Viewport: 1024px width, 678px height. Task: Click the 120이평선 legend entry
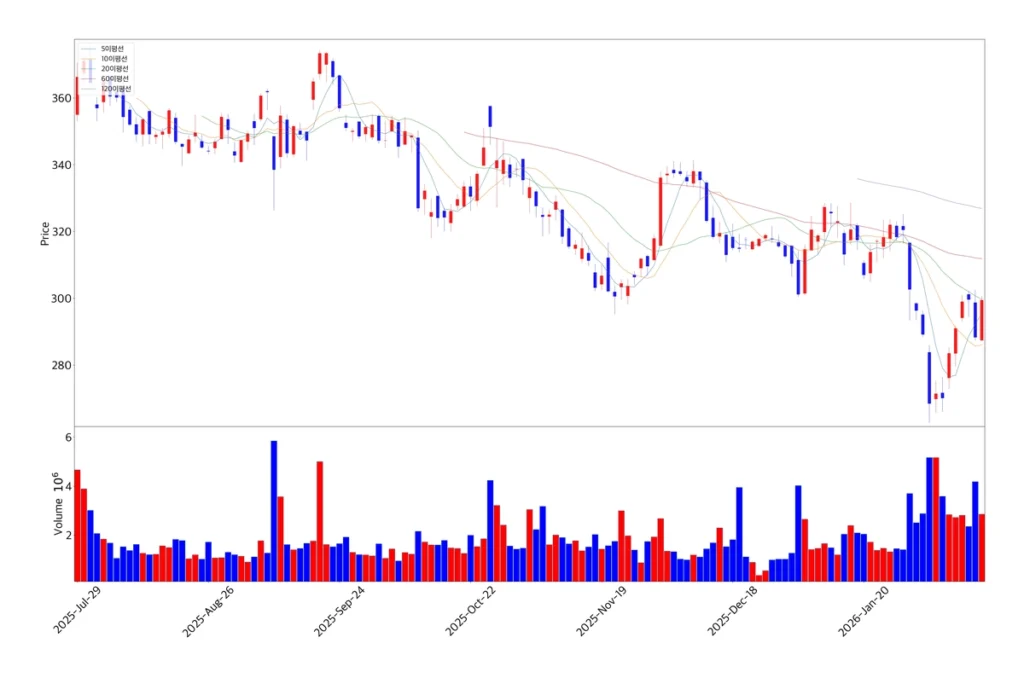tap(116, 88)
